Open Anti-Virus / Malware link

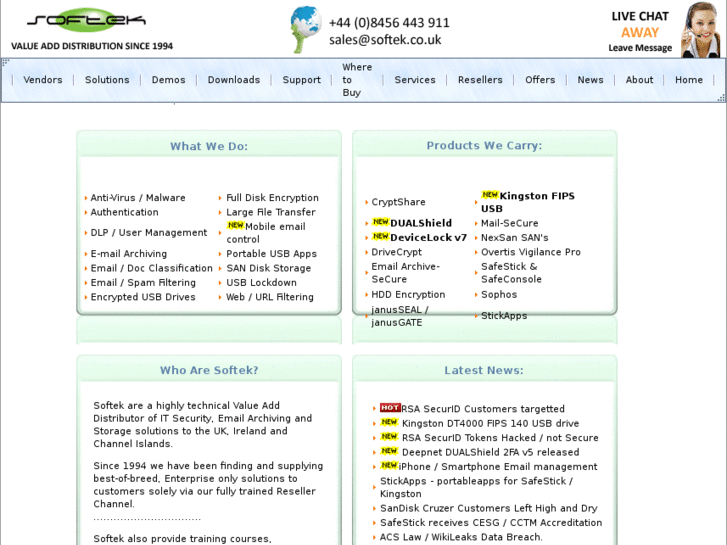[138, 198]
